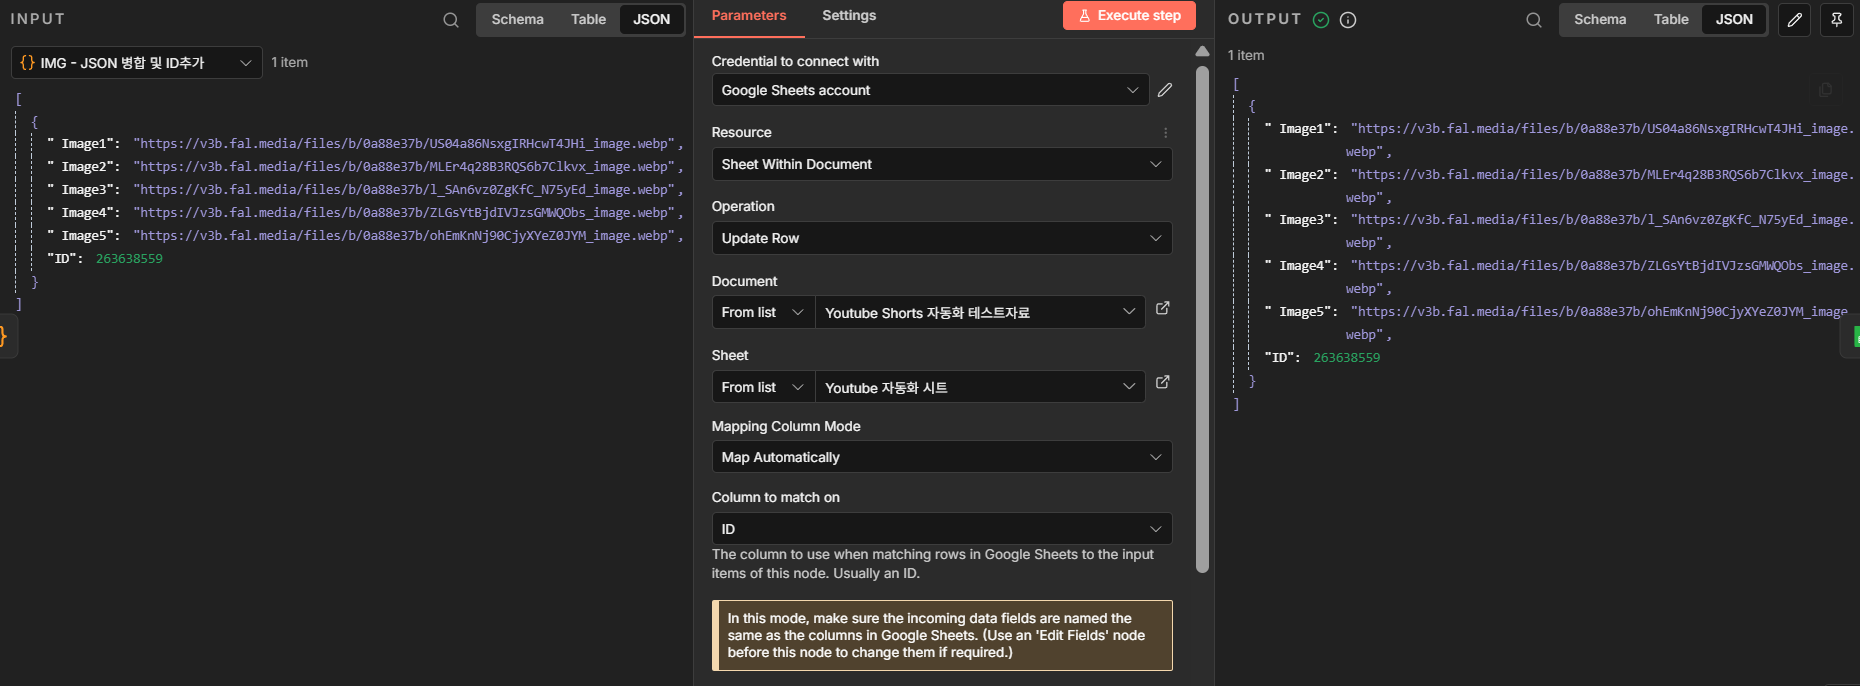Open the Sheet via external link icon

pyautogui.click(x=1162, y=383)
